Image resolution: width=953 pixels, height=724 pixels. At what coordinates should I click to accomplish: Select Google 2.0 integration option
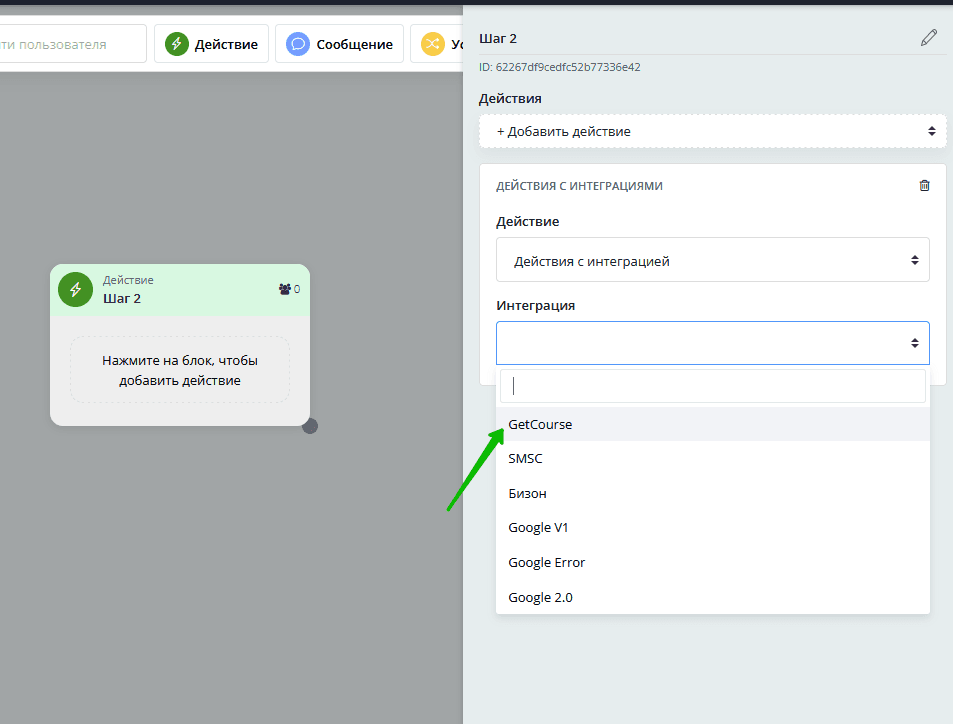(x=540, y=597)
